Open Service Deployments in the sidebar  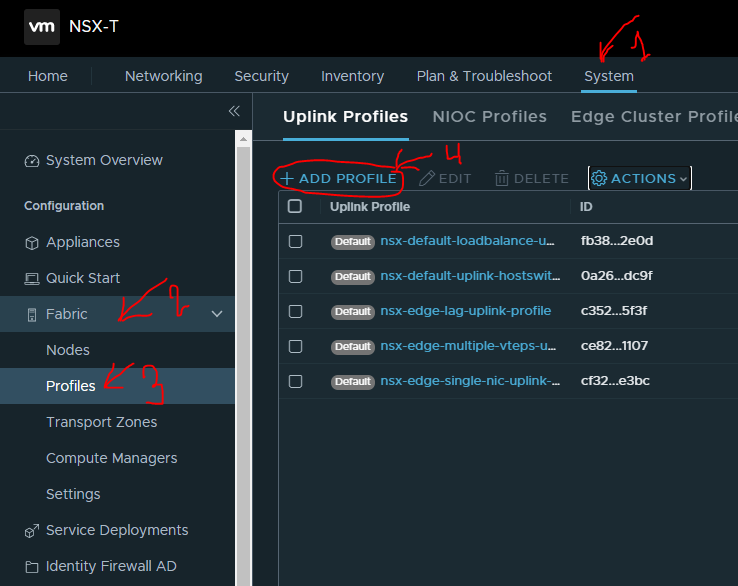coord(117,530)
